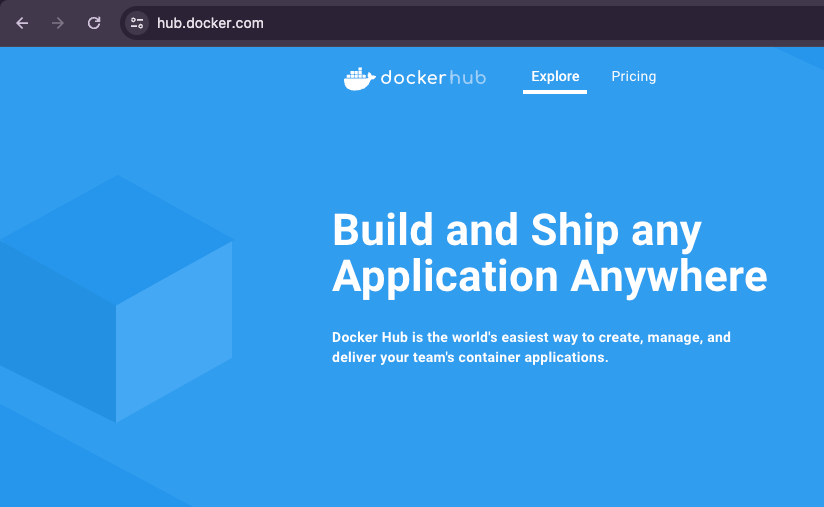Go back with the browser back arrow
This screenshot has width=824, height=507.
[22, 23]
